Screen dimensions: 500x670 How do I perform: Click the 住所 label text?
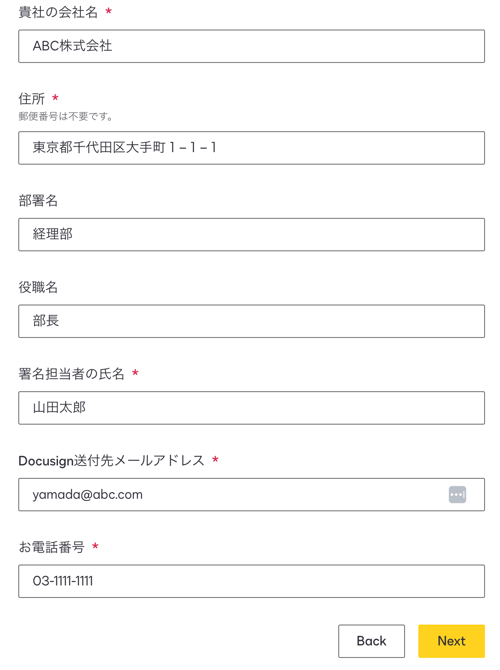(x=32, y=99)
